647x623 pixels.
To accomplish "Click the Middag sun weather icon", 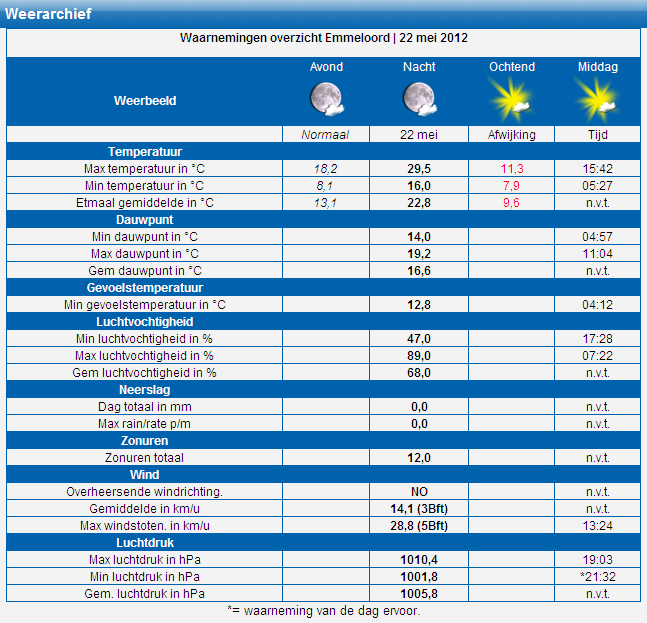I will pos(597,99).
